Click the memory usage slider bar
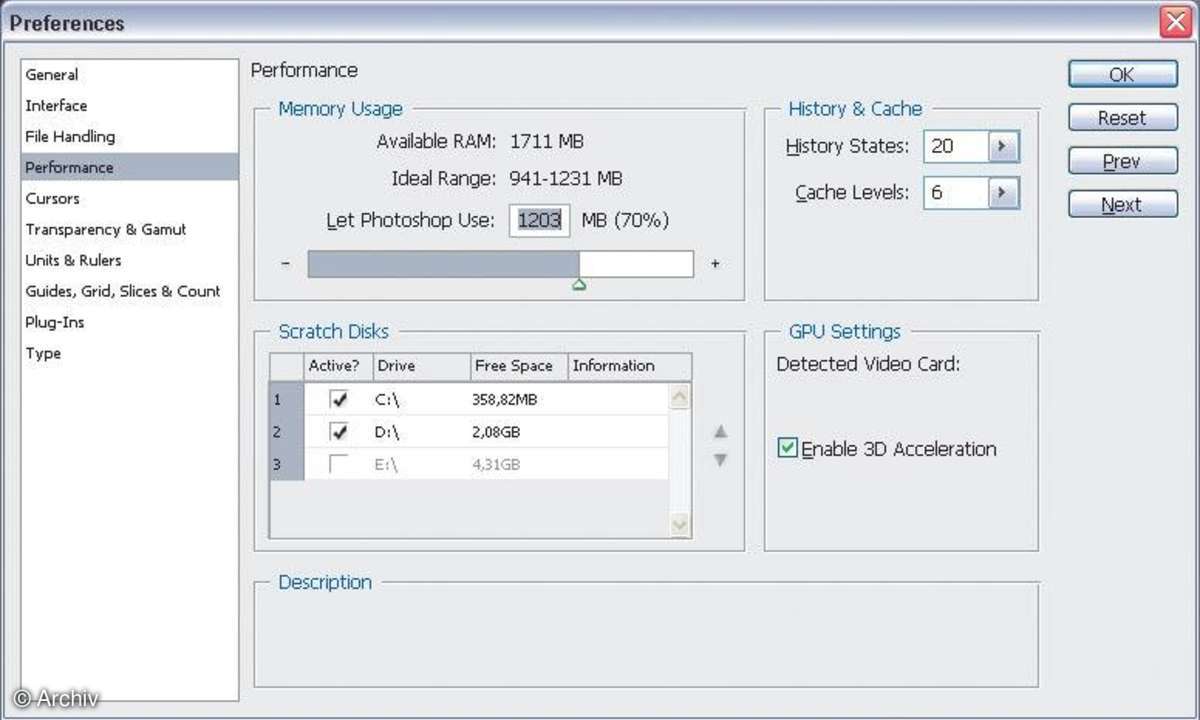Viewport: 1200px width, 720px height. point(500,264)
